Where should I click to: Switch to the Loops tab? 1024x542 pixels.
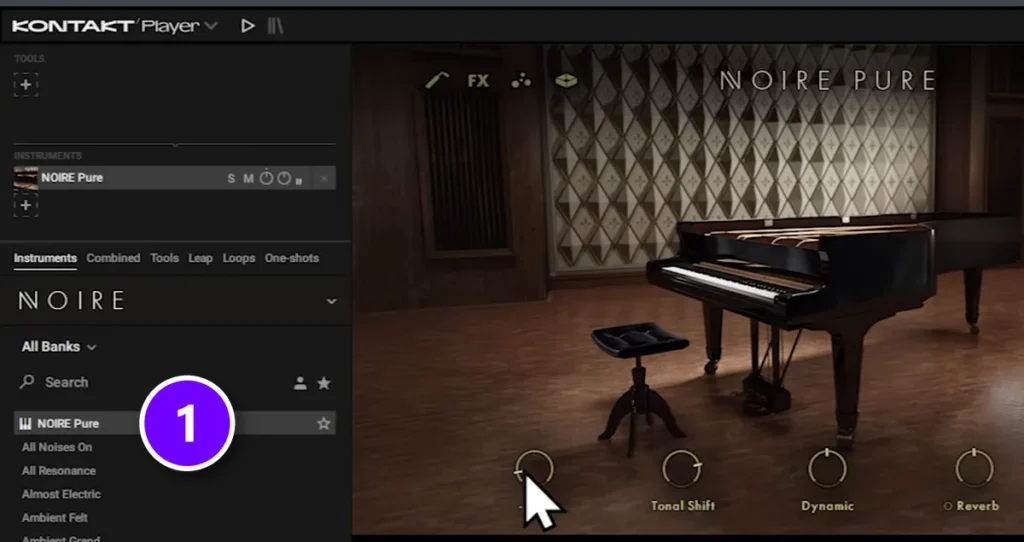[238, 259]
